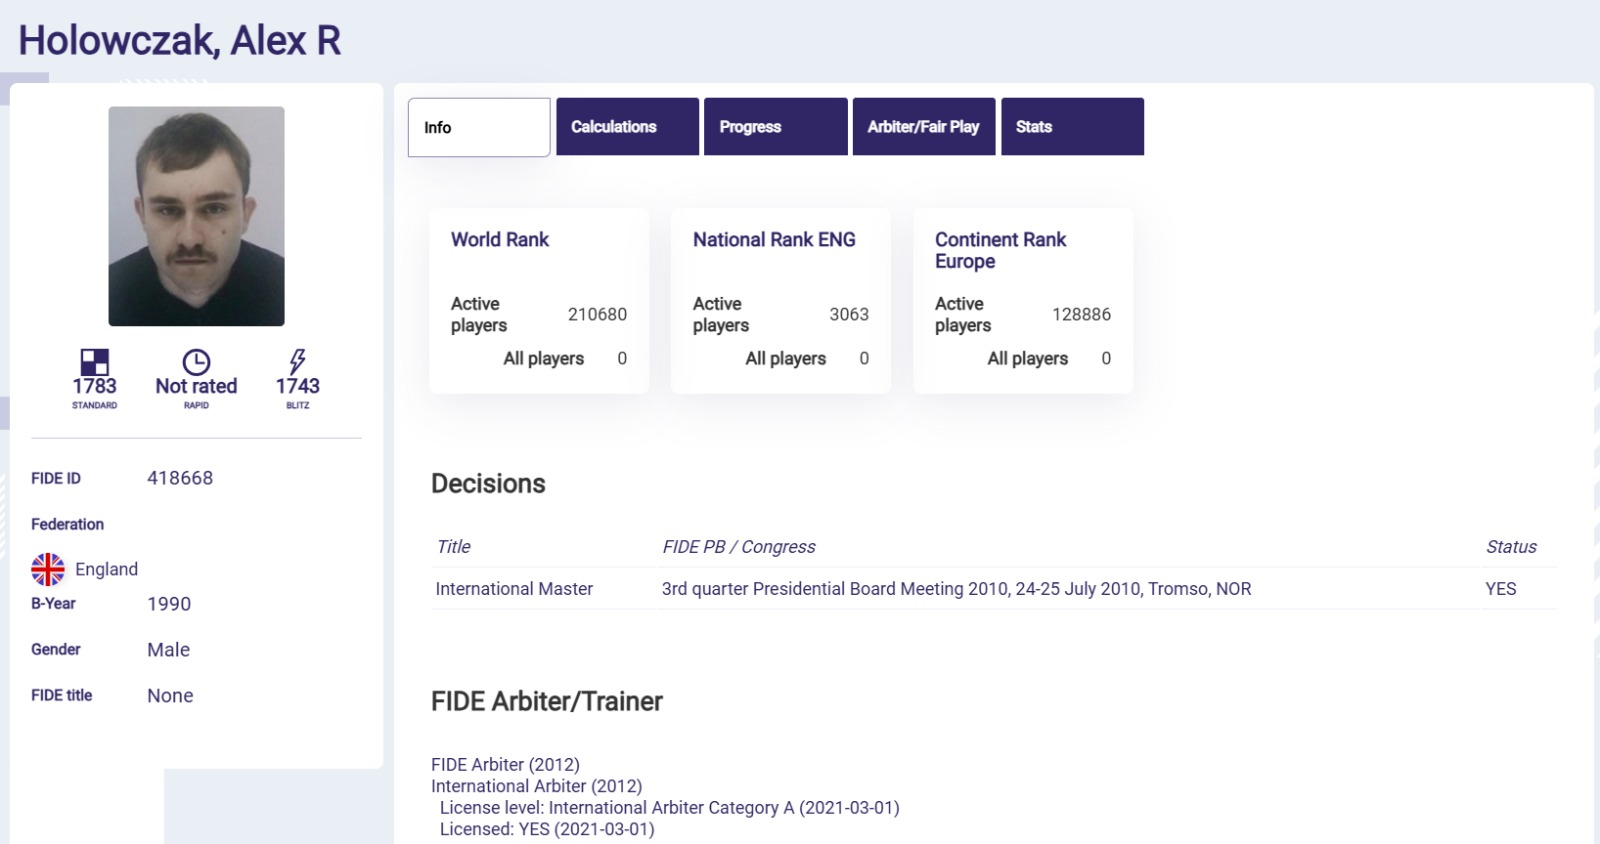Click the blitz rating lightning icon
Image resolution: width=1600 pixels, height=844 pixels.
(x=297, y=361)
